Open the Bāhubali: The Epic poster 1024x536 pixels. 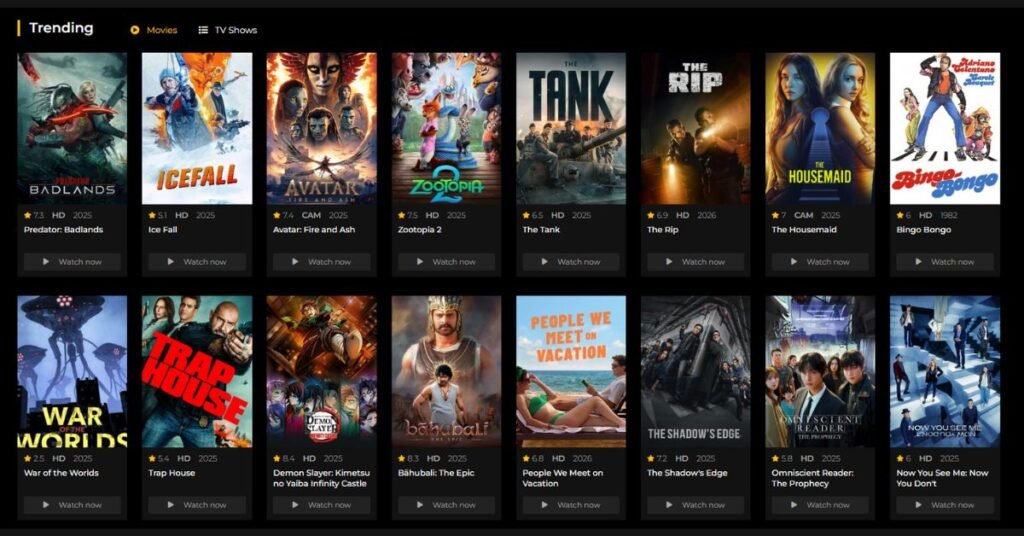click(x=446, y=371)
